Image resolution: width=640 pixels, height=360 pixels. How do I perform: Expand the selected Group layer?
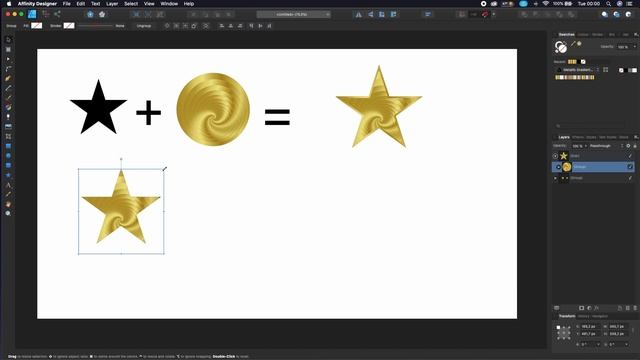(x=558, y=167)
